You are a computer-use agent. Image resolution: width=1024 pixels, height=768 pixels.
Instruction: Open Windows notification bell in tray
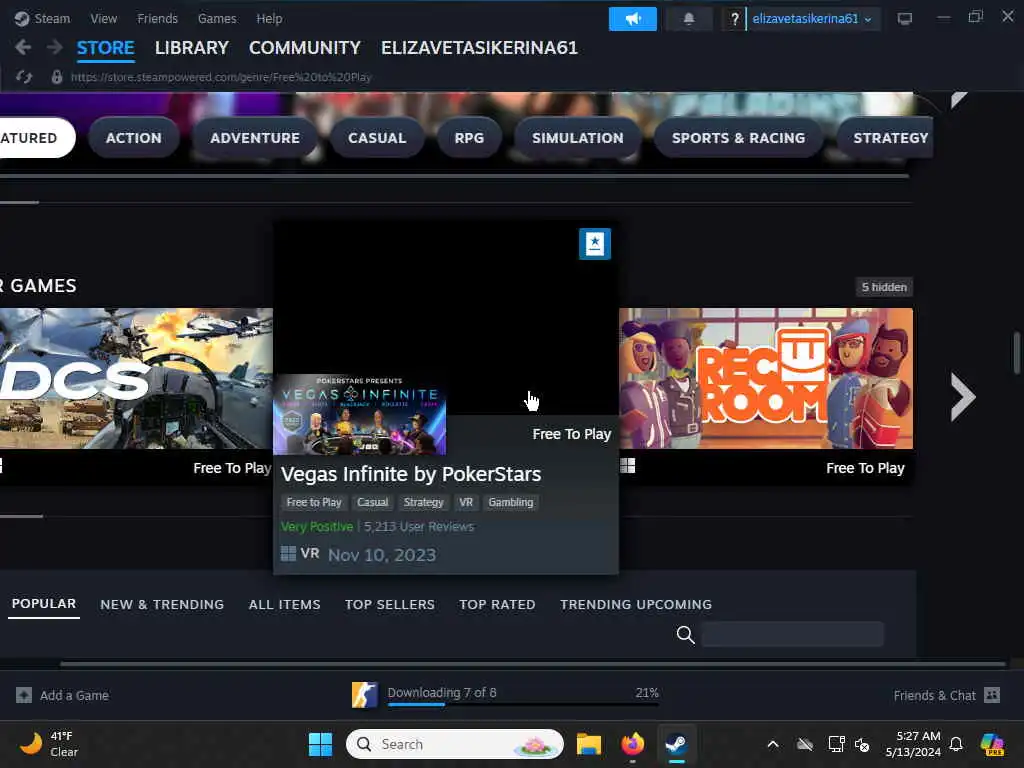(956, 744)
